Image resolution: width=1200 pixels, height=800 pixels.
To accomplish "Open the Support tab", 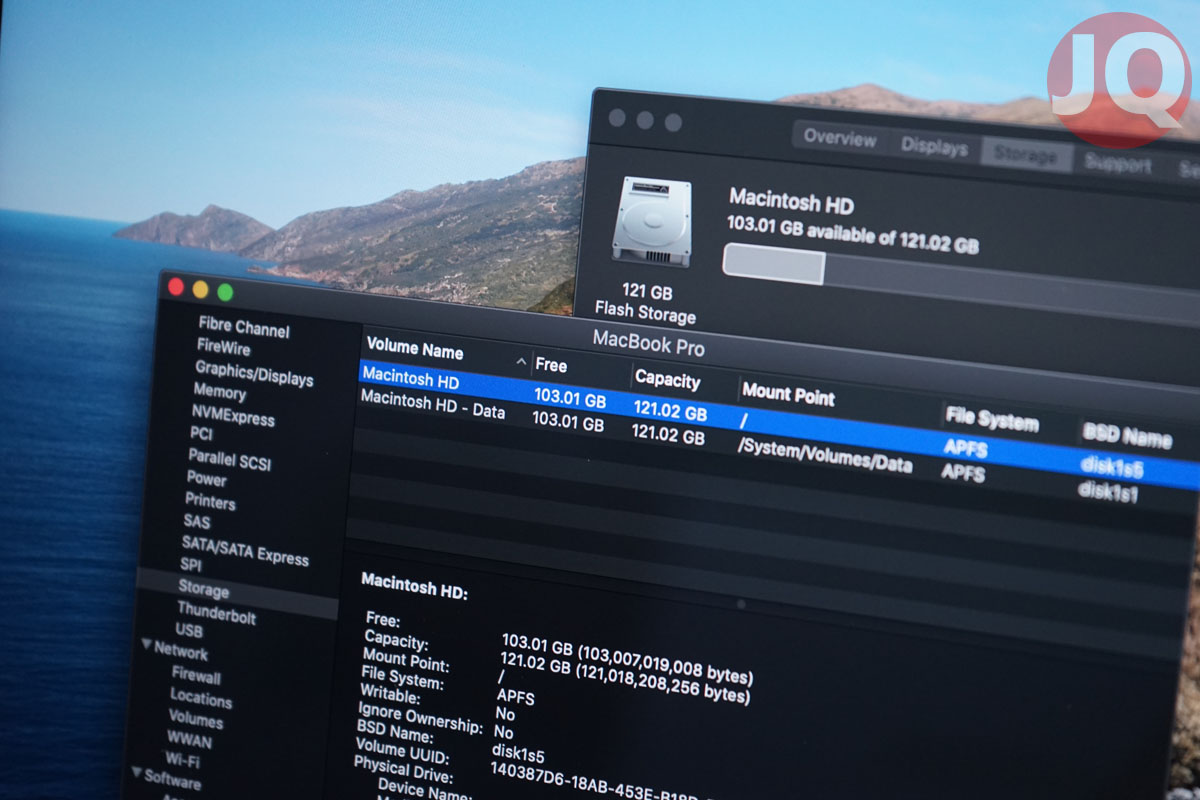I will (x=1118, y=164).
